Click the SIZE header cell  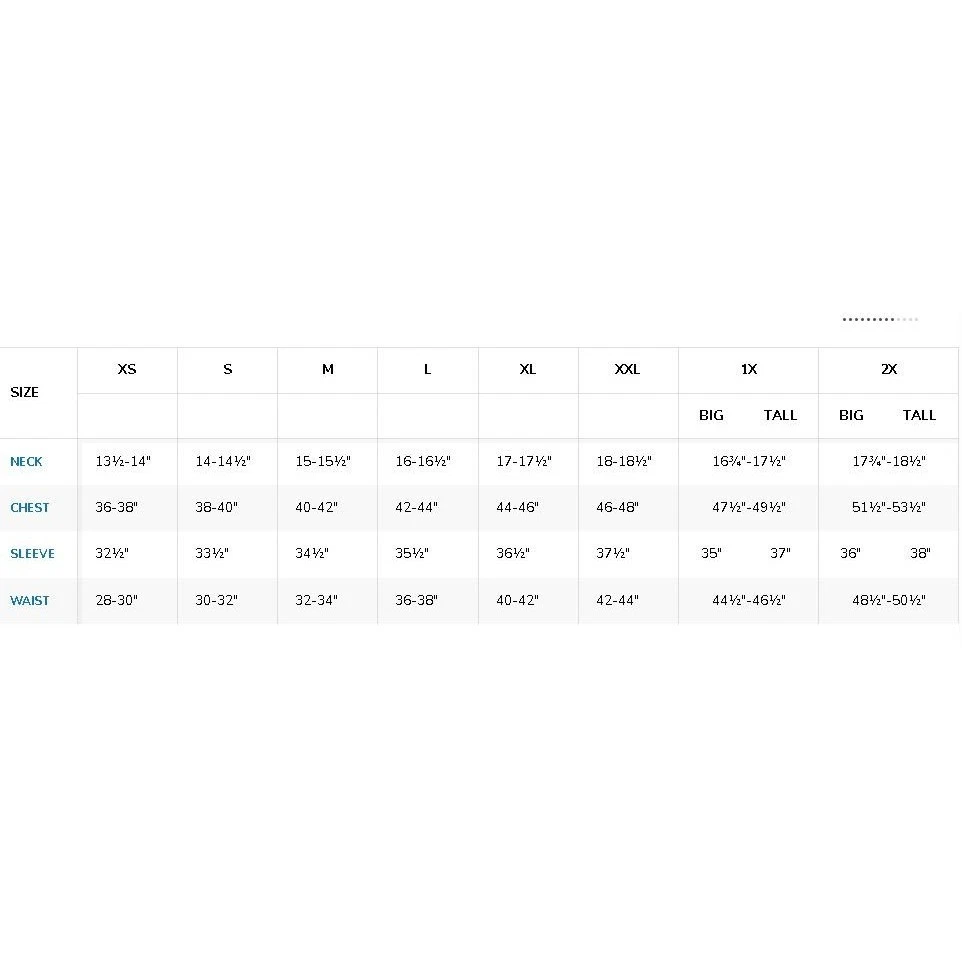click(x=25, y=393)
